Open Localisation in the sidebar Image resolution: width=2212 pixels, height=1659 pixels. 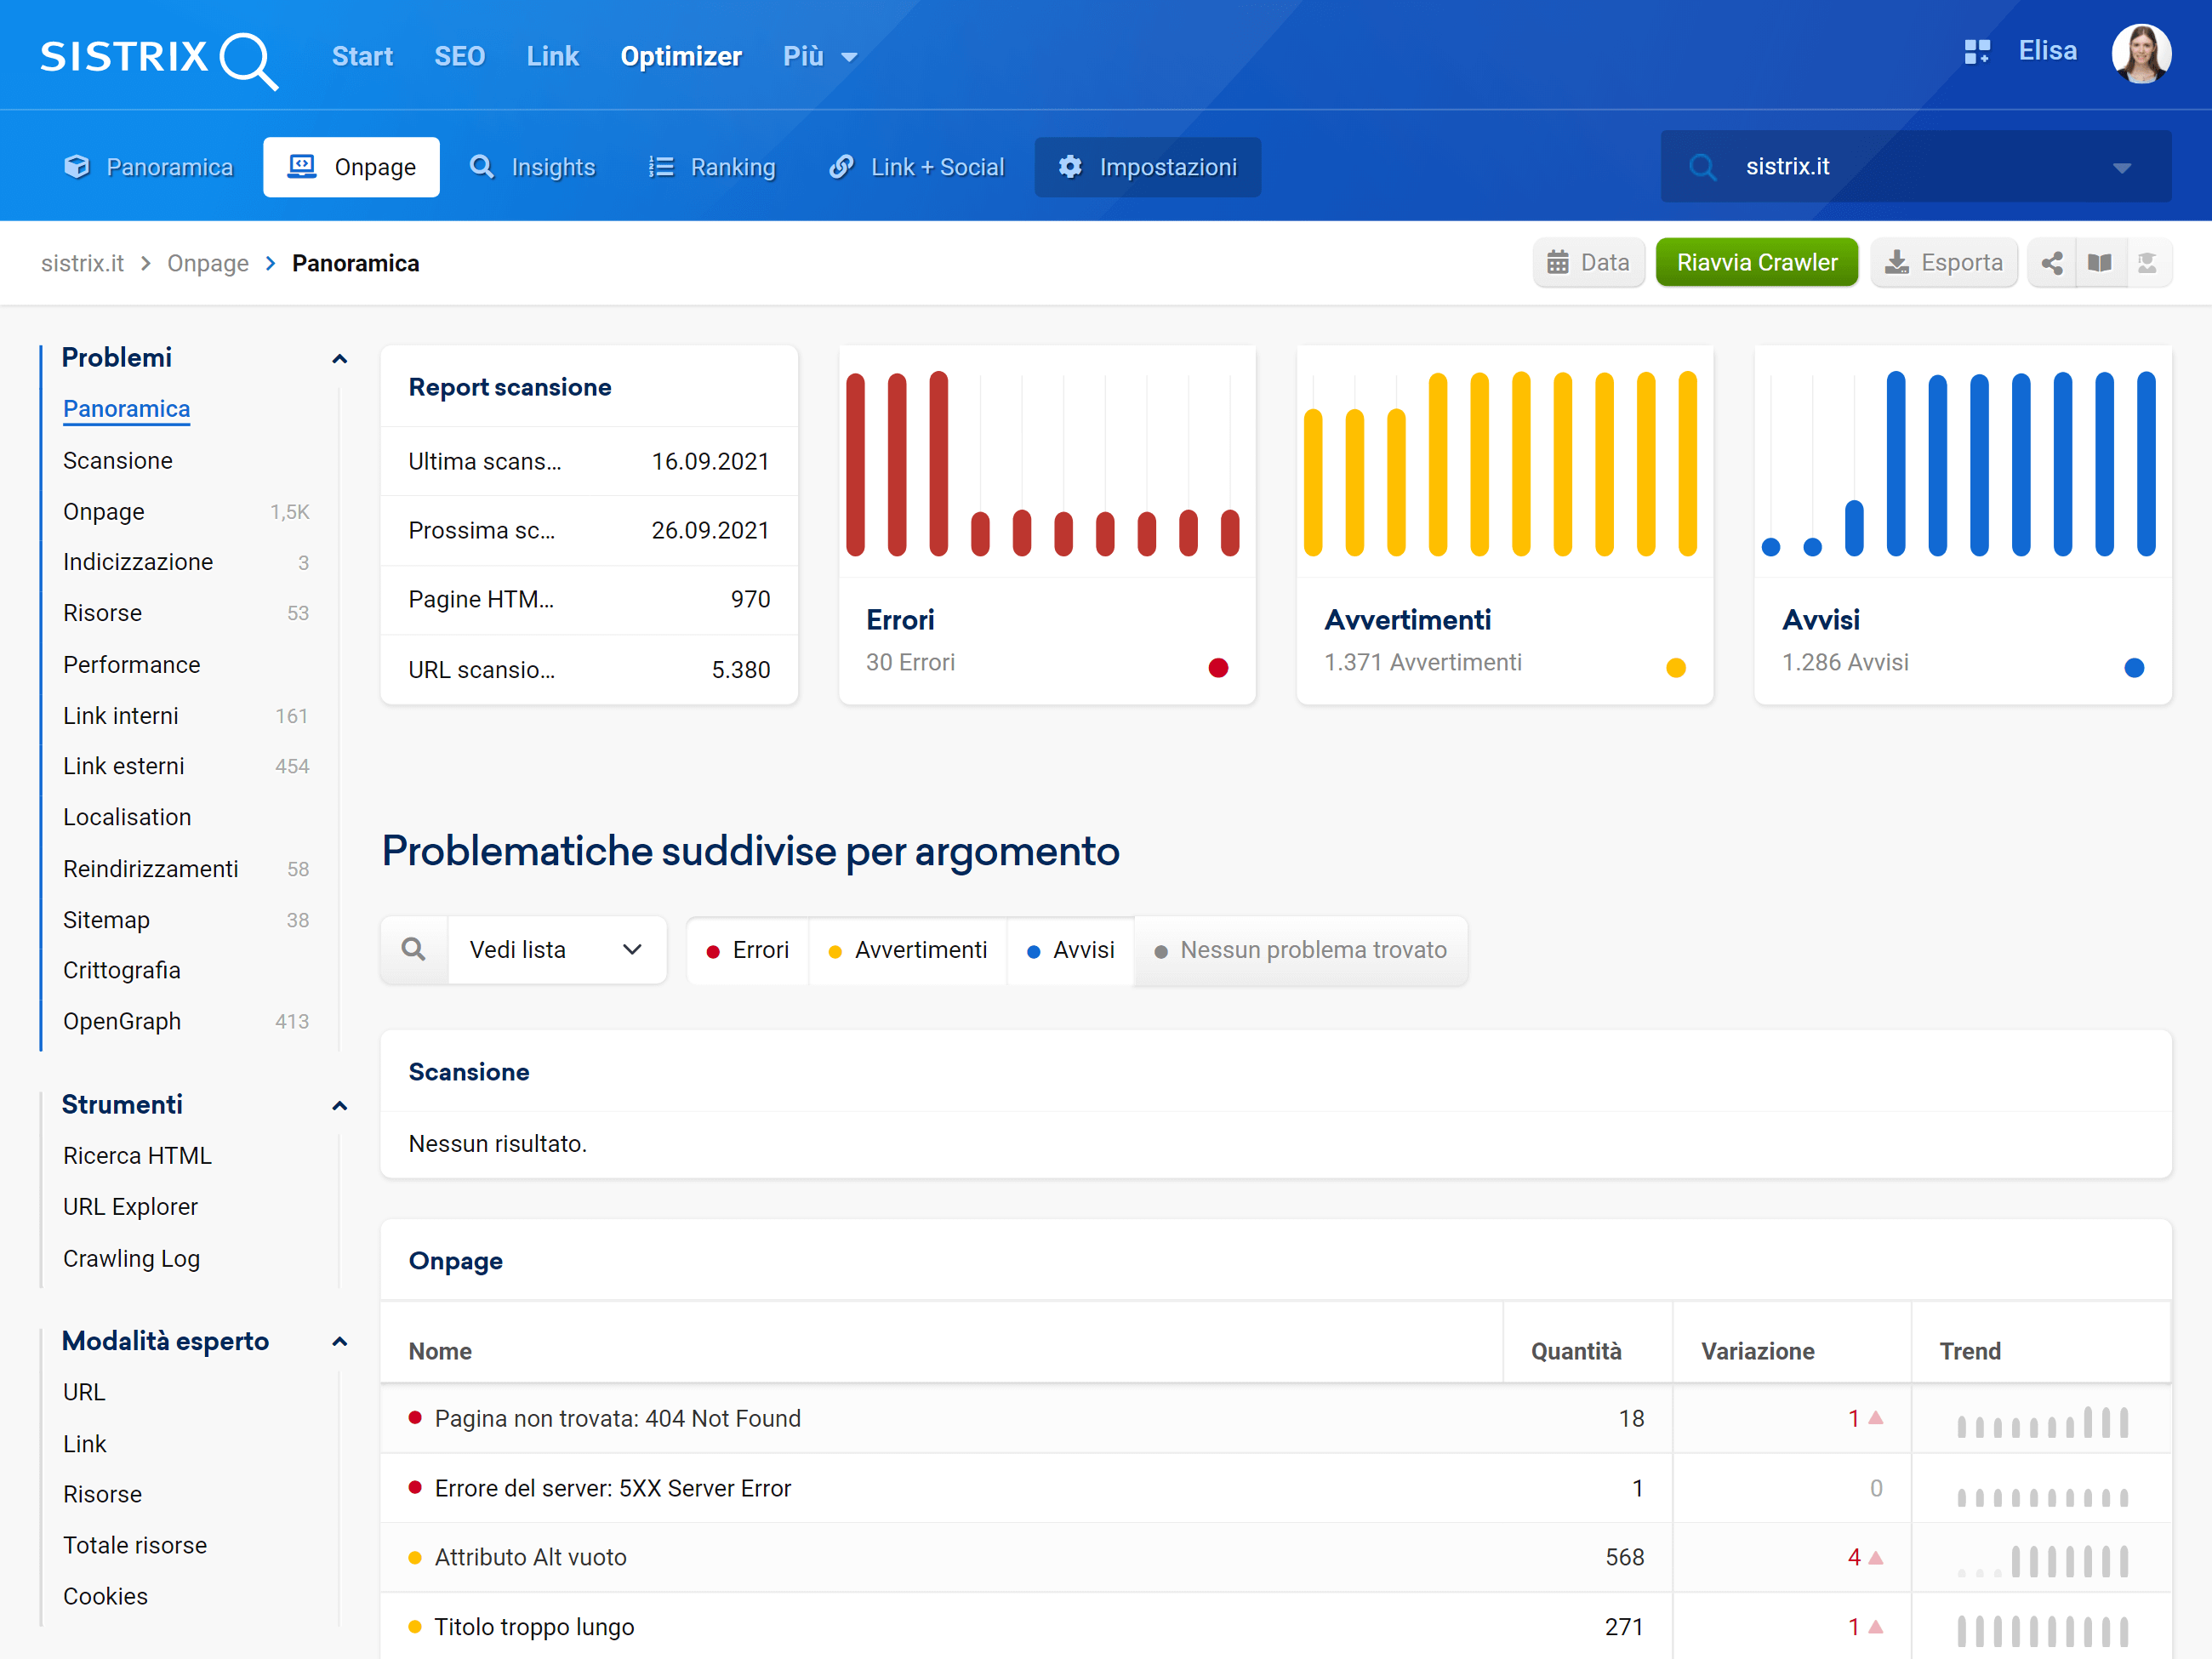(127, 817)
